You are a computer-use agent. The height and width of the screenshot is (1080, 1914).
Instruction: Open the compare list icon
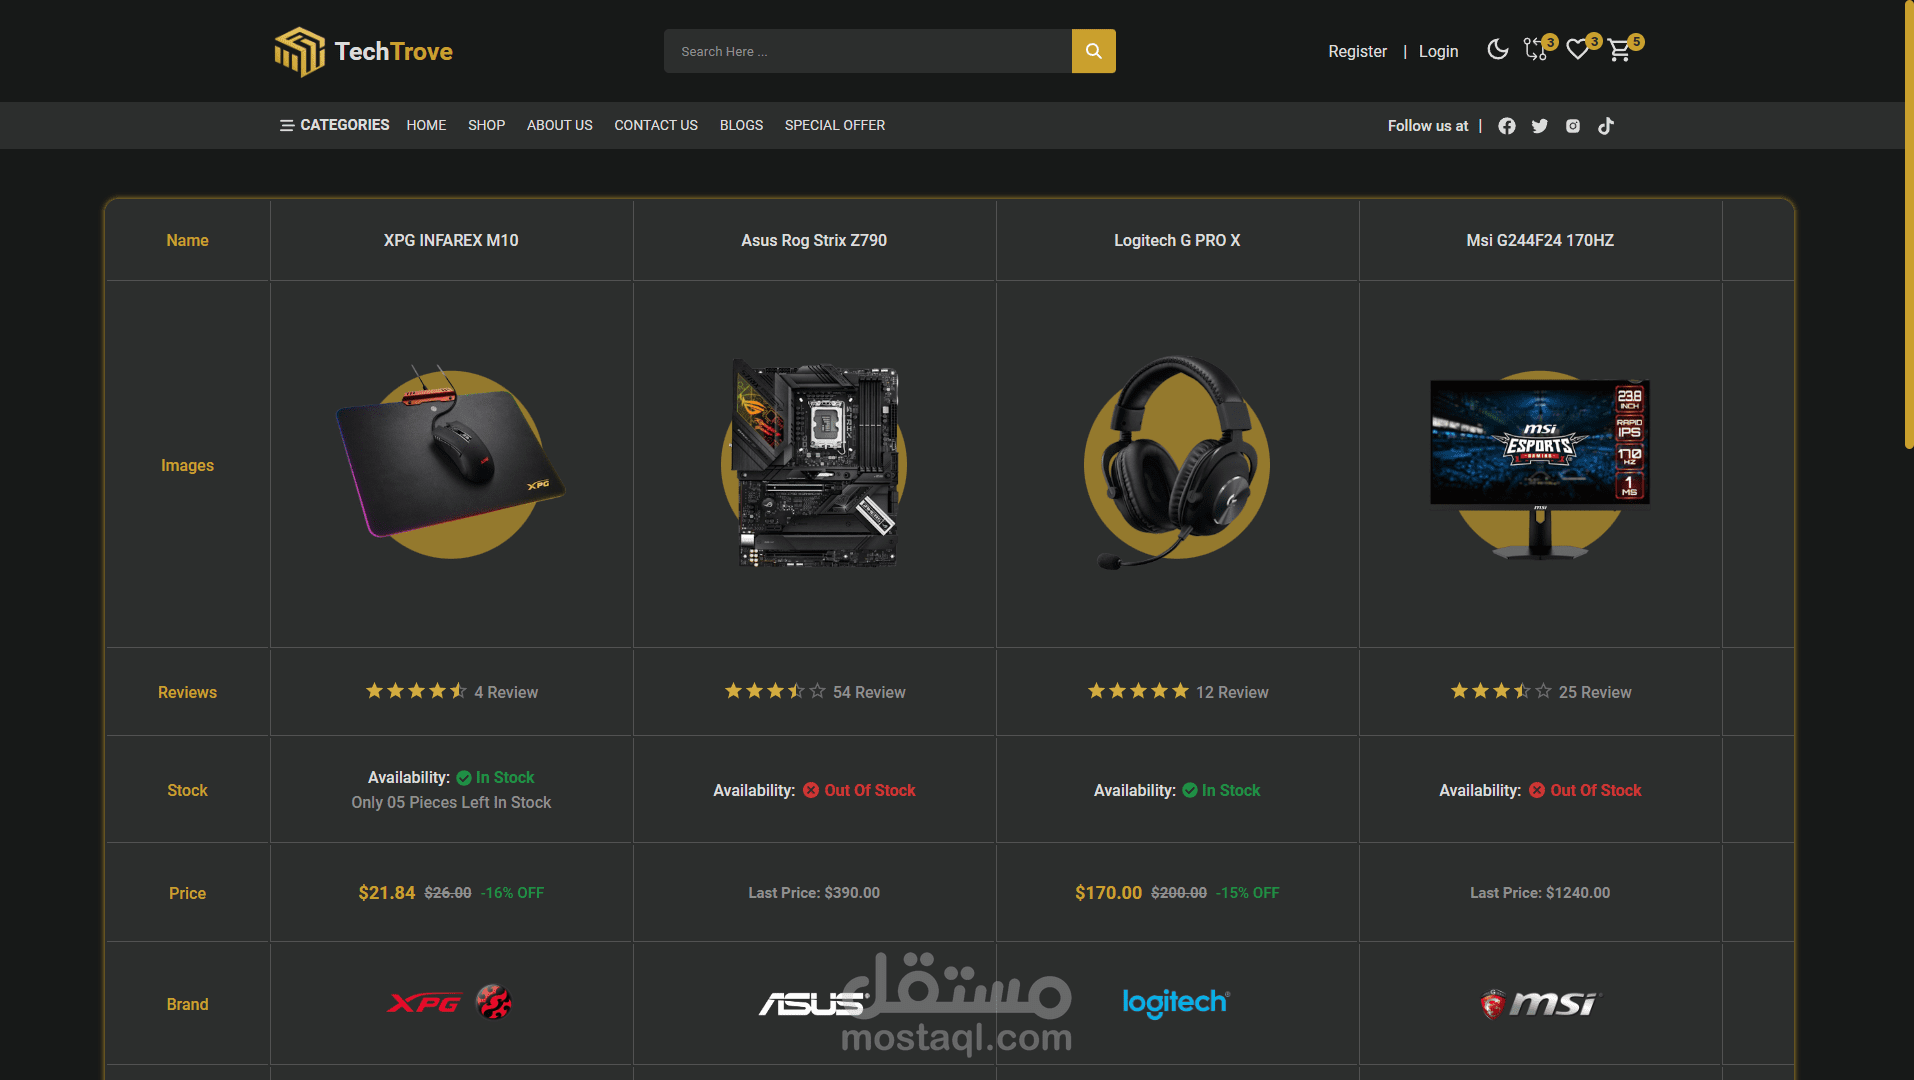pyautogui.click(x=1537, y=50)
